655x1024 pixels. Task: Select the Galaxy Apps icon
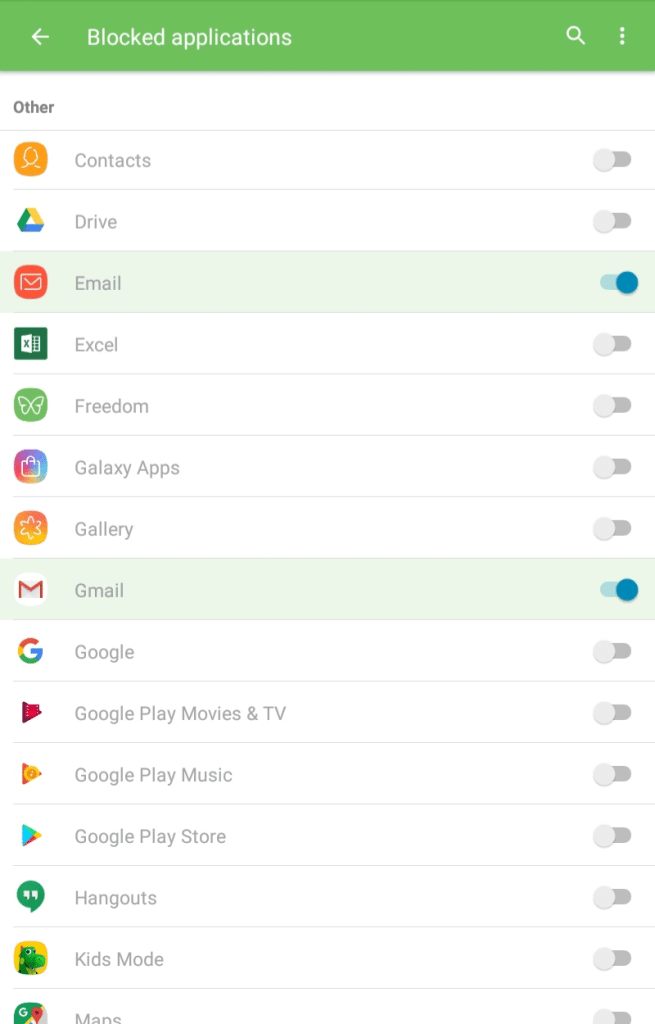(28, 467)
